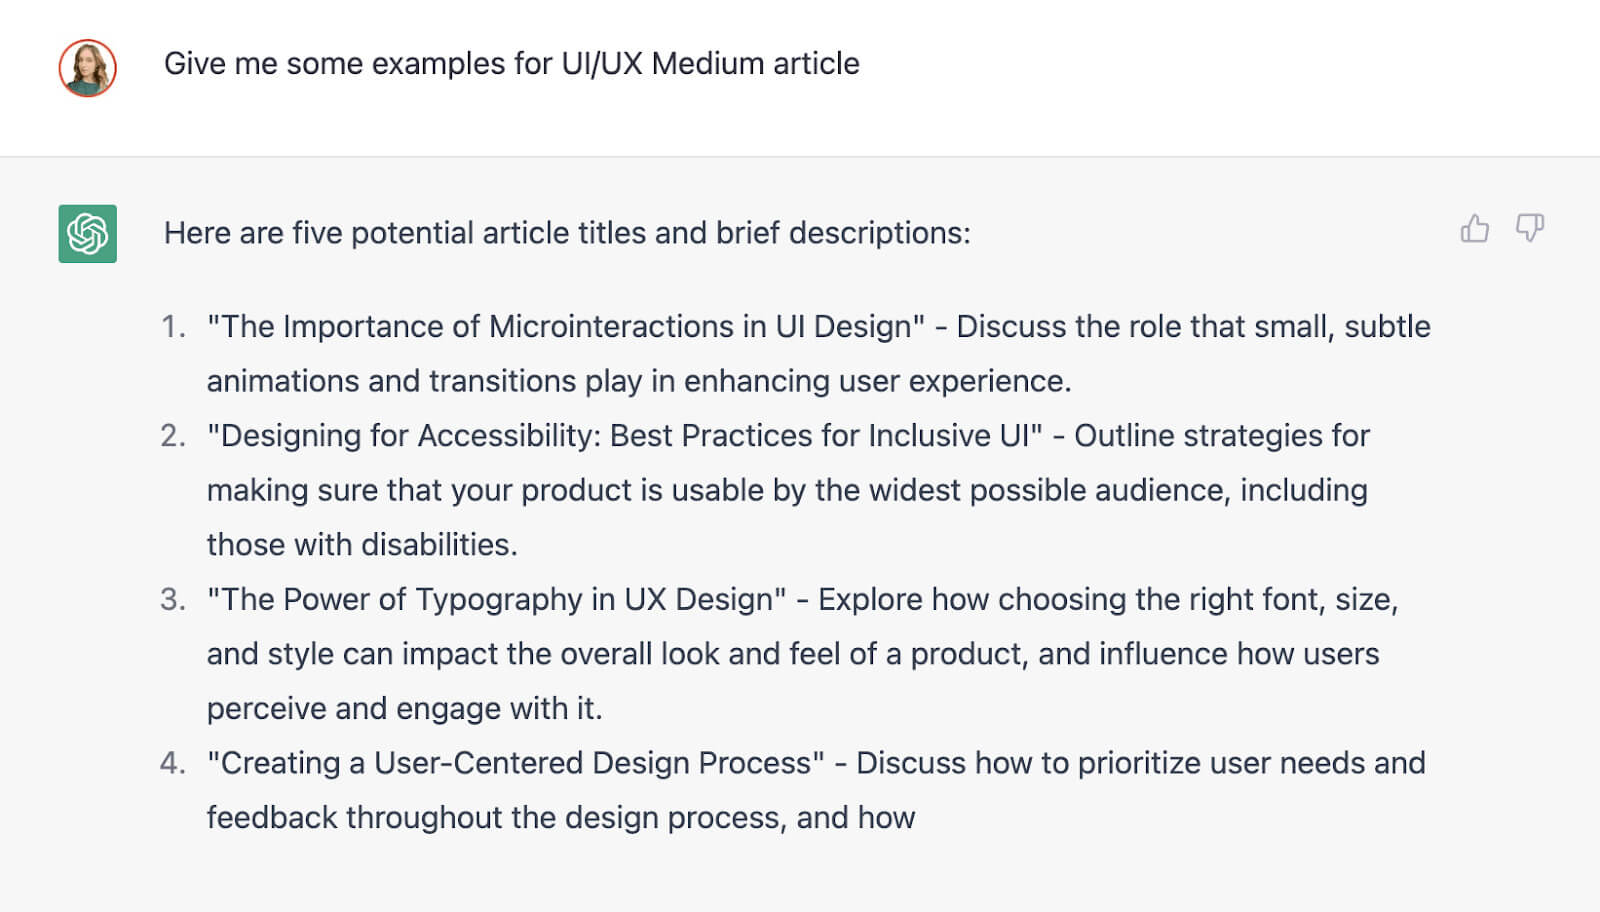Click the truncated text ending with 'and how'
The image size is (1600, 912).
pos(560,817)
